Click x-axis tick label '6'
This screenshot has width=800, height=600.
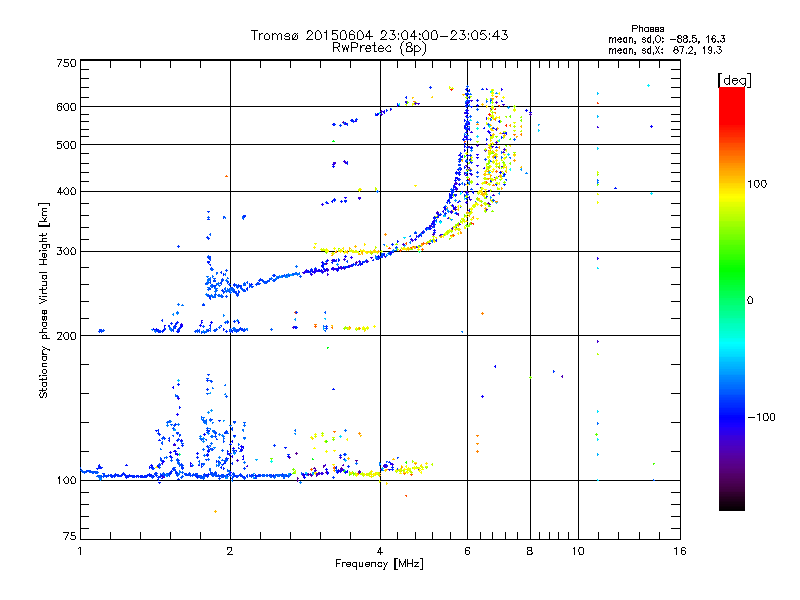(x=468, y=551)
